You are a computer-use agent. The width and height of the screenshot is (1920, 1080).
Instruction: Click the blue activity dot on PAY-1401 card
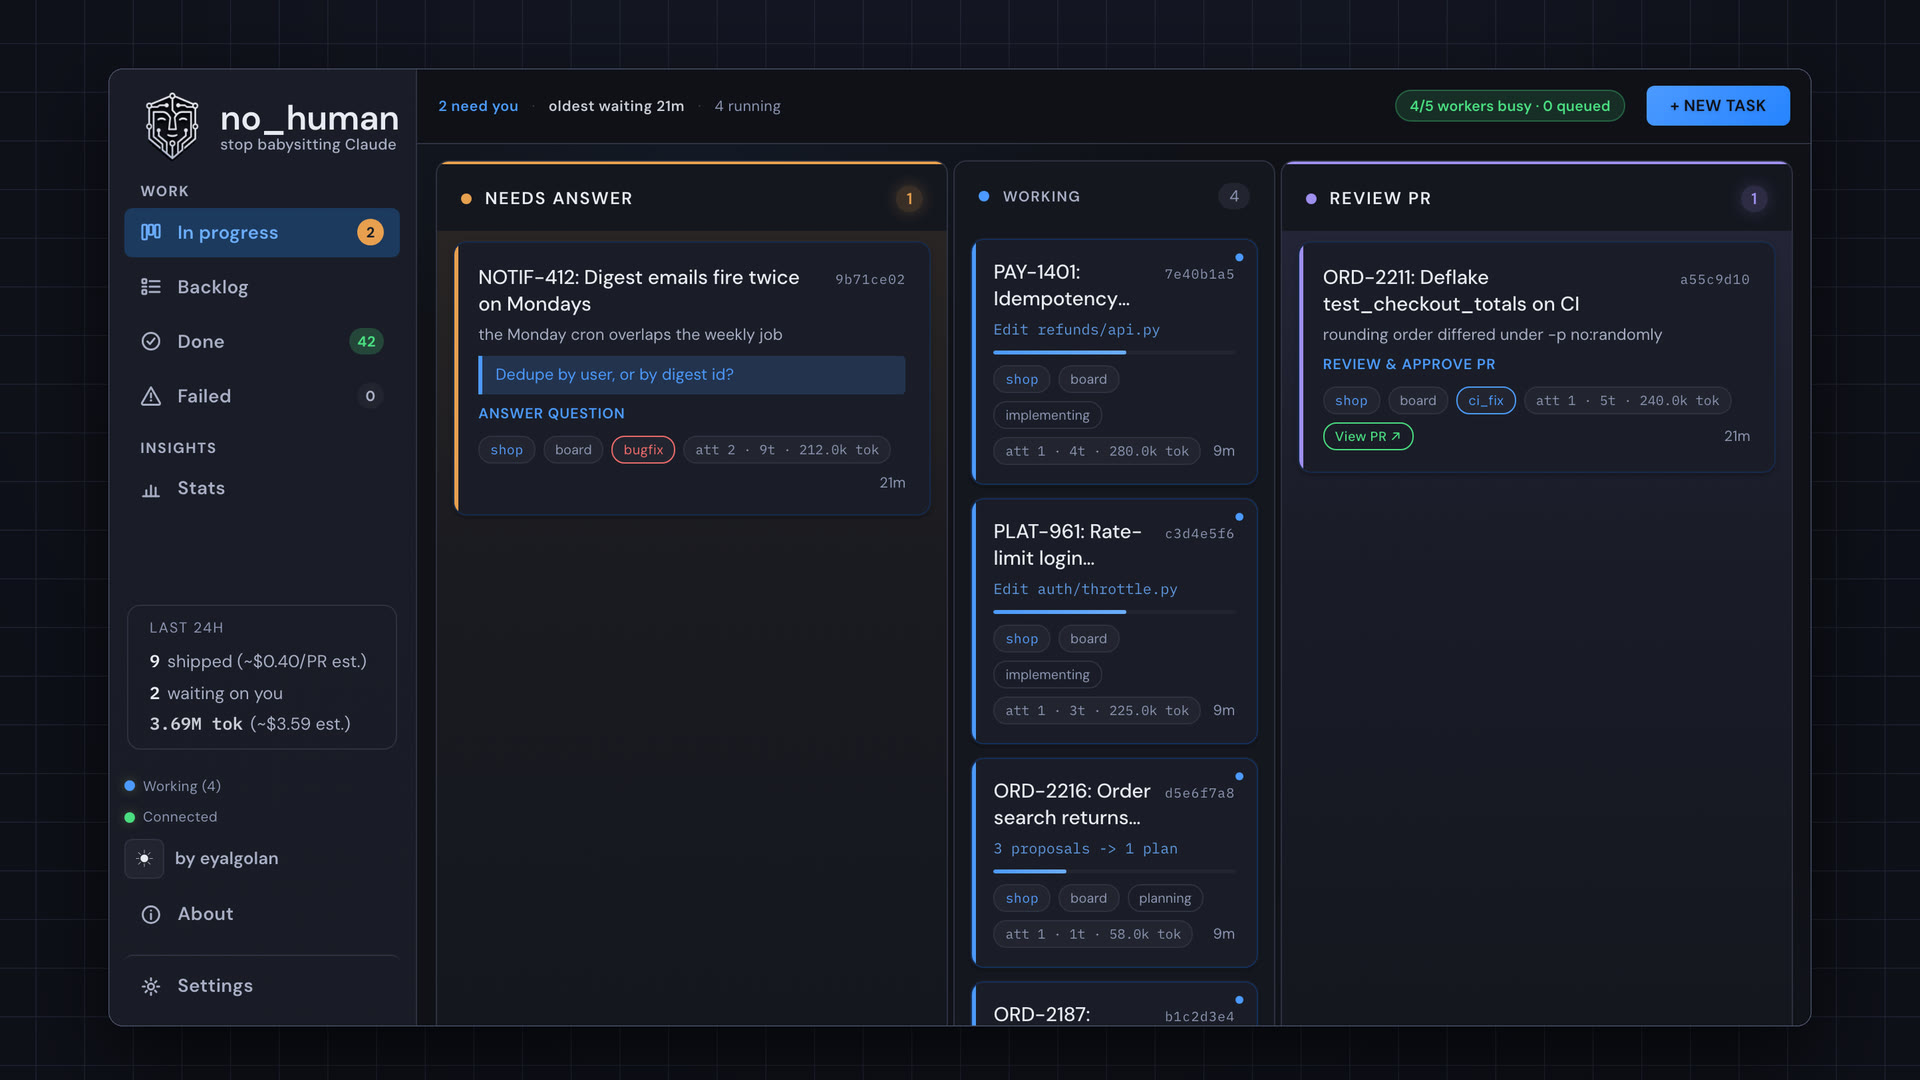(x=1239, y=257)
